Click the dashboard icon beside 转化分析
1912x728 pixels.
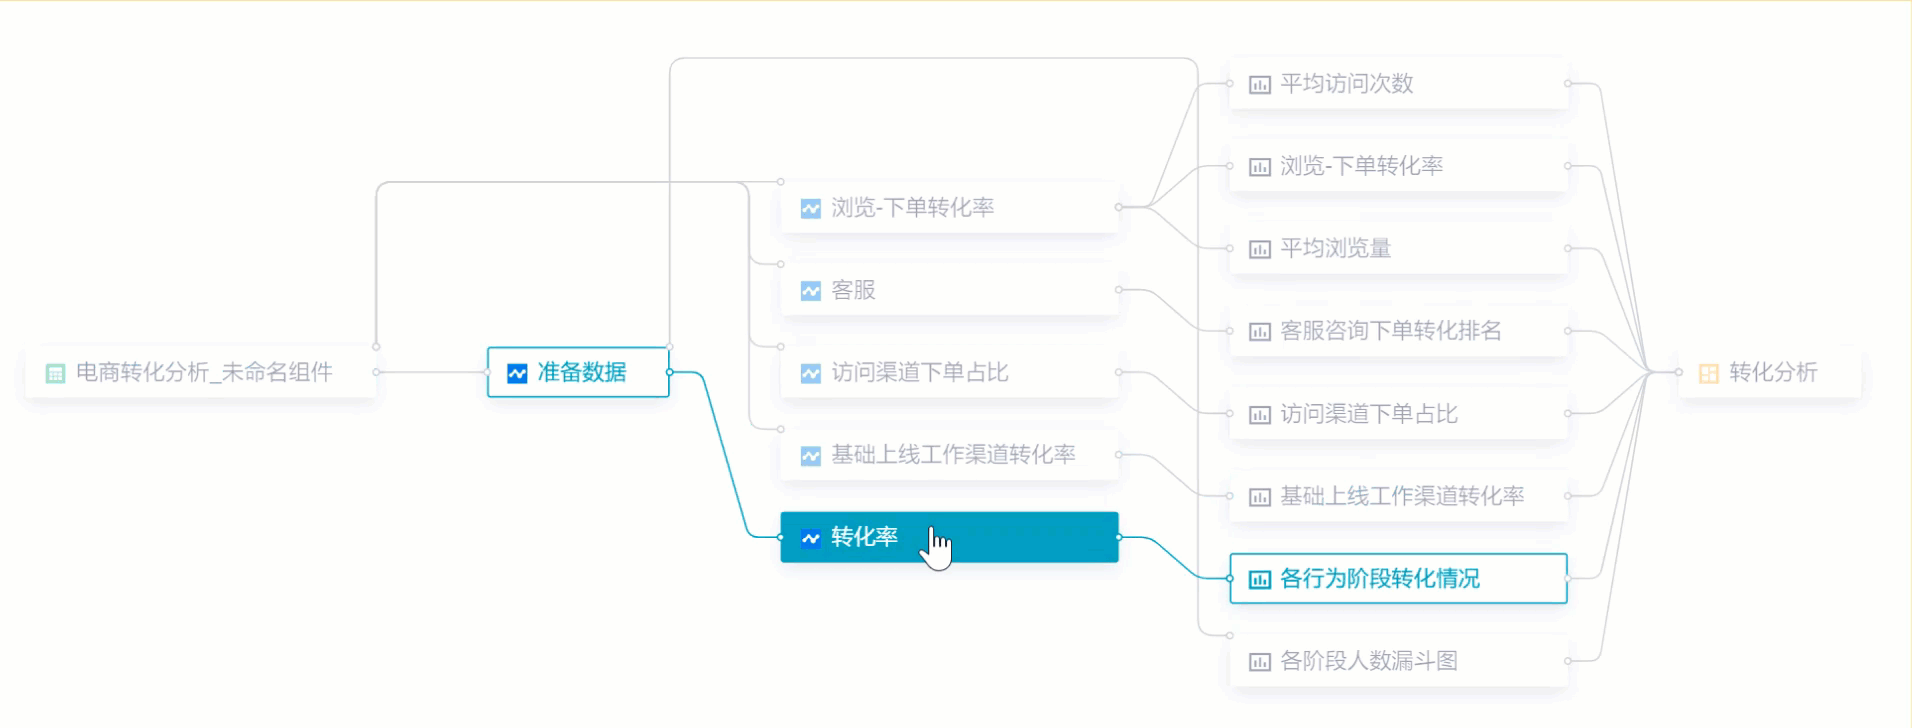(x=1708, y=373)
